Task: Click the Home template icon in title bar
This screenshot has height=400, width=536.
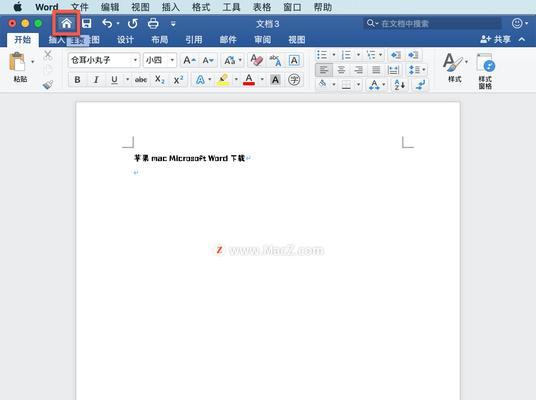Action: tap(66, 23)
